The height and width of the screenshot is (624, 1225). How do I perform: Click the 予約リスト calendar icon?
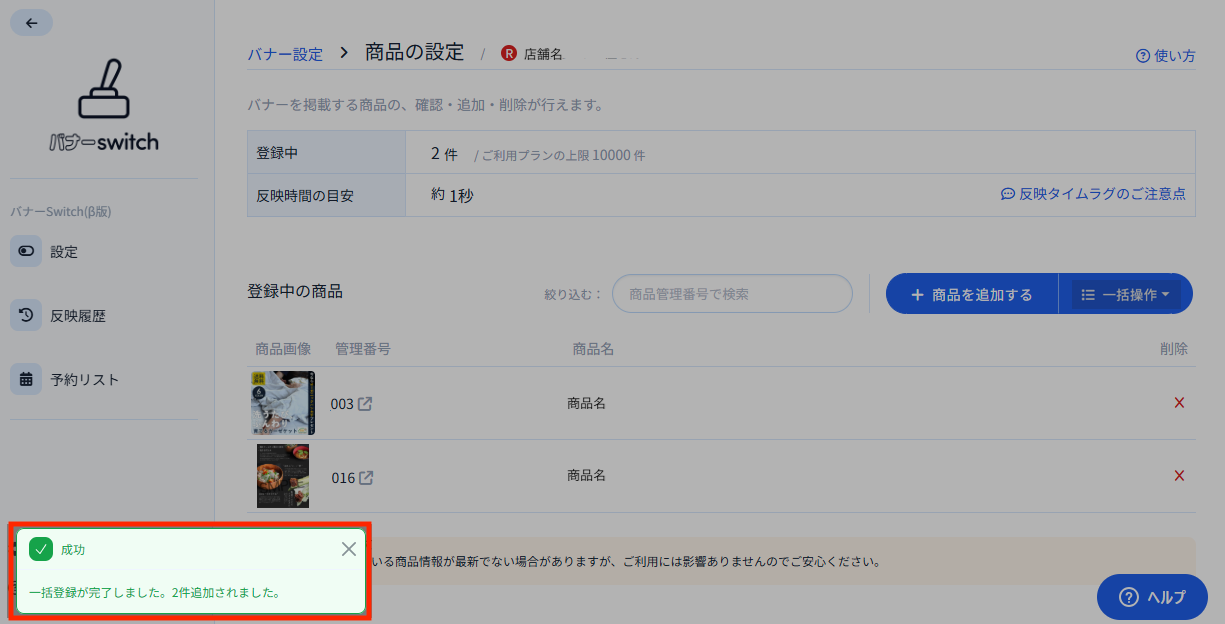[x=26, y=380]
